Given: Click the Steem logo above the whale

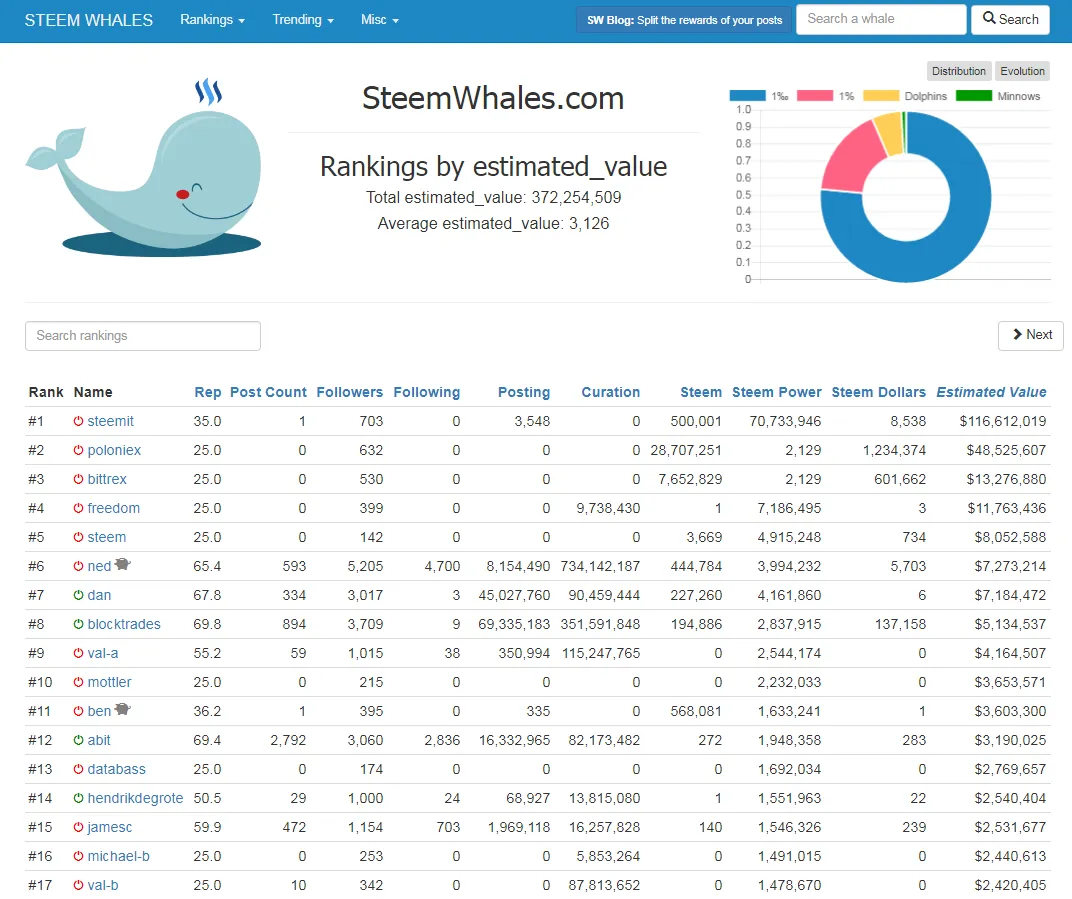Looking at the screenshot, I should tap(209, 91).
